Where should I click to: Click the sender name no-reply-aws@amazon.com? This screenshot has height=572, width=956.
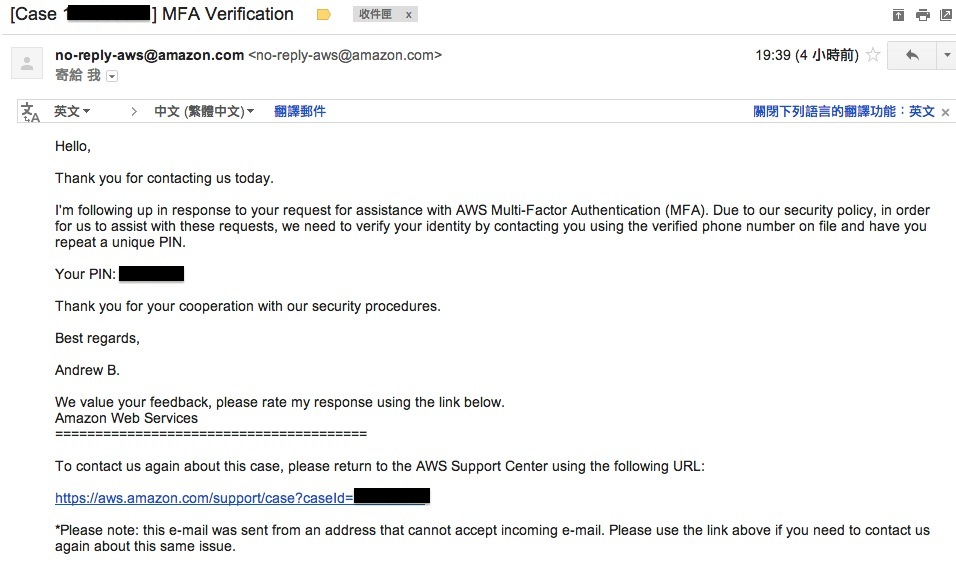click(x=149, y=55)
